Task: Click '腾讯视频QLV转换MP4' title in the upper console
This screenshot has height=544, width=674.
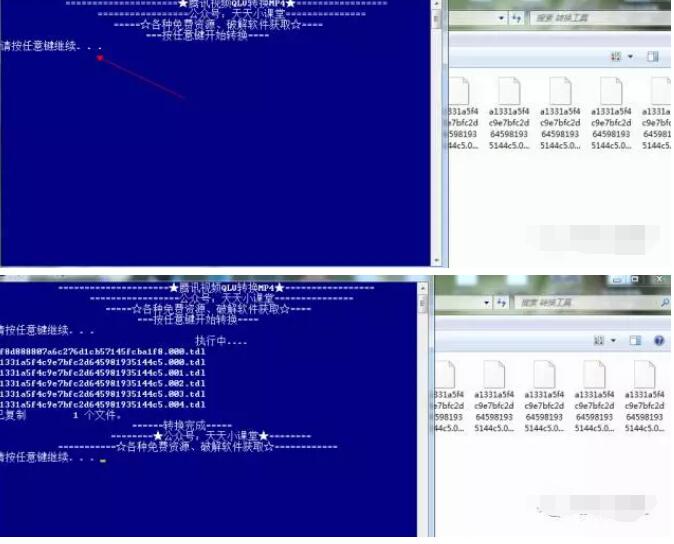Action: (237, 4)
